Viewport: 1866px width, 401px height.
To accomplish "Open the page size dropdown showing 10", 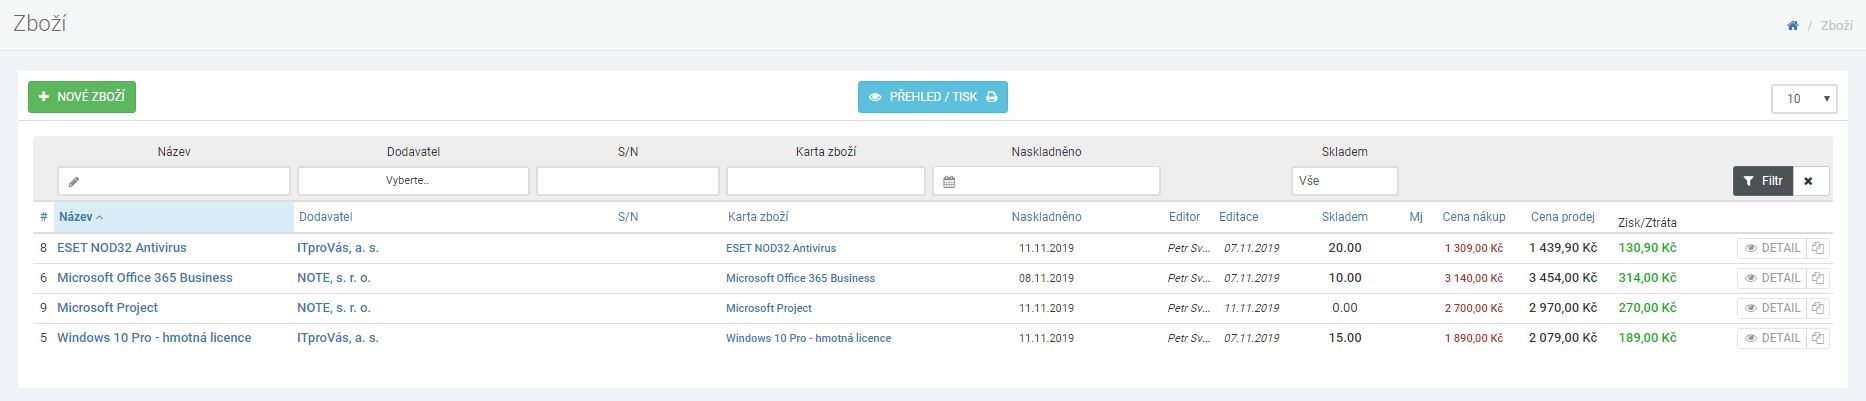I will coord(1804,98).
